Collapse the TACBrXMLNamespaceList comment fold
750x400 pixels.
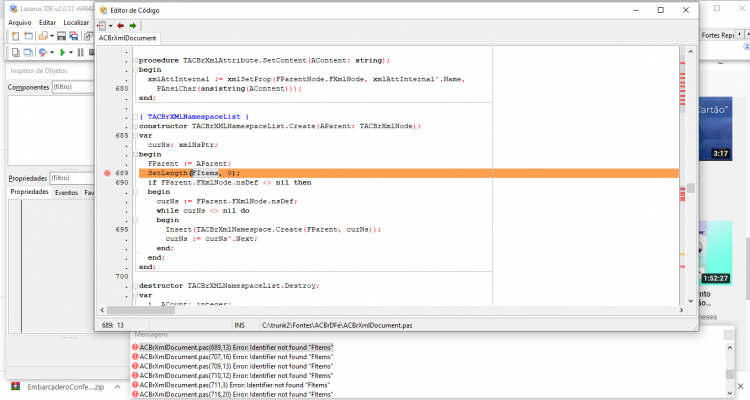click(x=135, y=117)
